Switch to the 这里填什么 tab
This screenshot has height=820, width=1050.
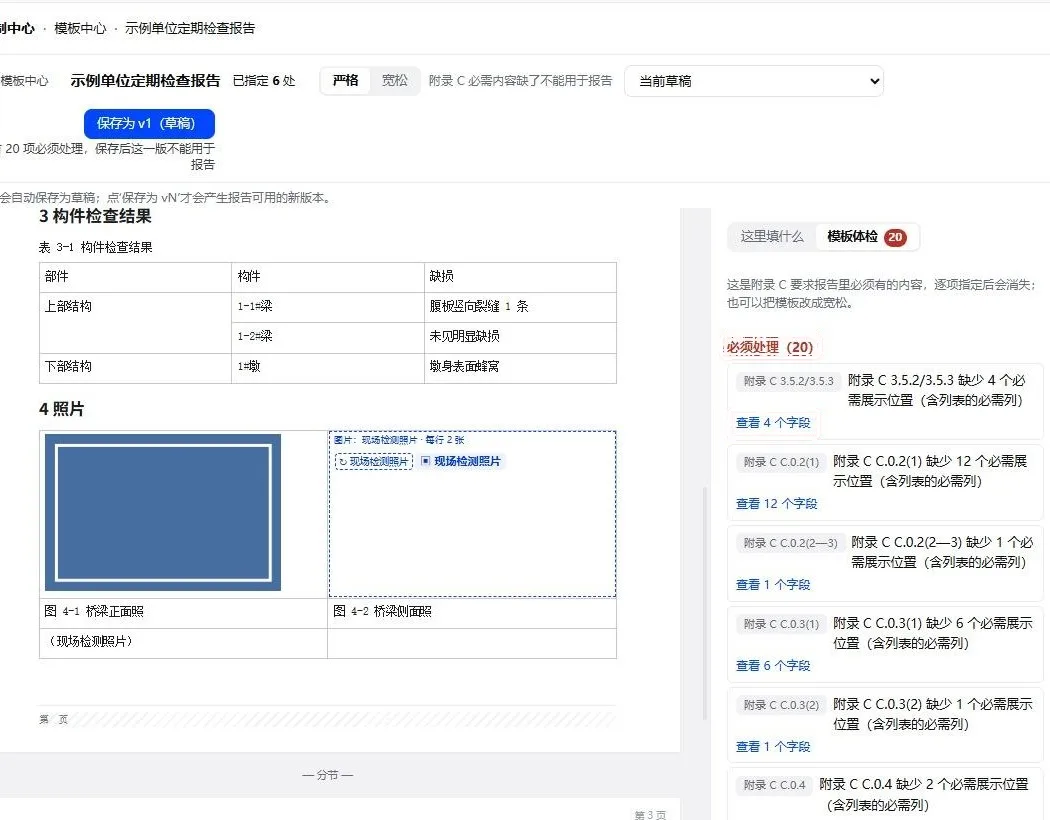771,237
